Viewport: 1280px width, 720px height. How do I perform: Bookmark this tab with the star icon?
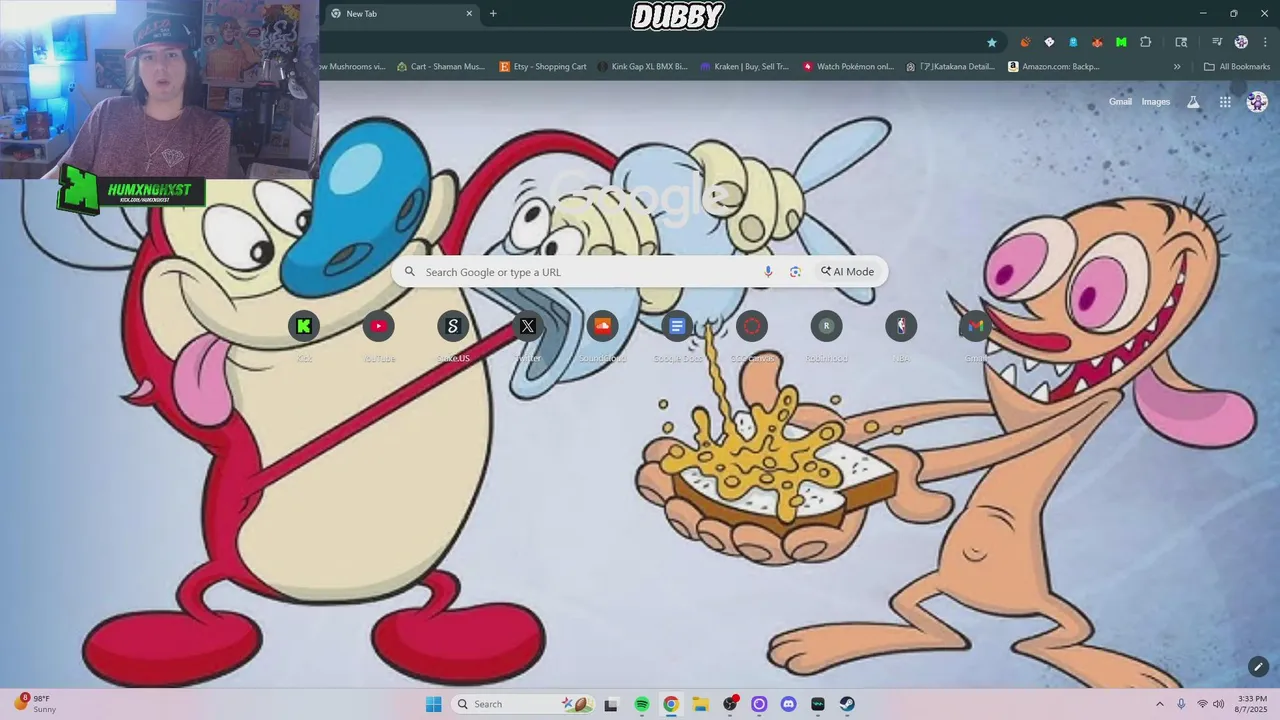[992, 42]
